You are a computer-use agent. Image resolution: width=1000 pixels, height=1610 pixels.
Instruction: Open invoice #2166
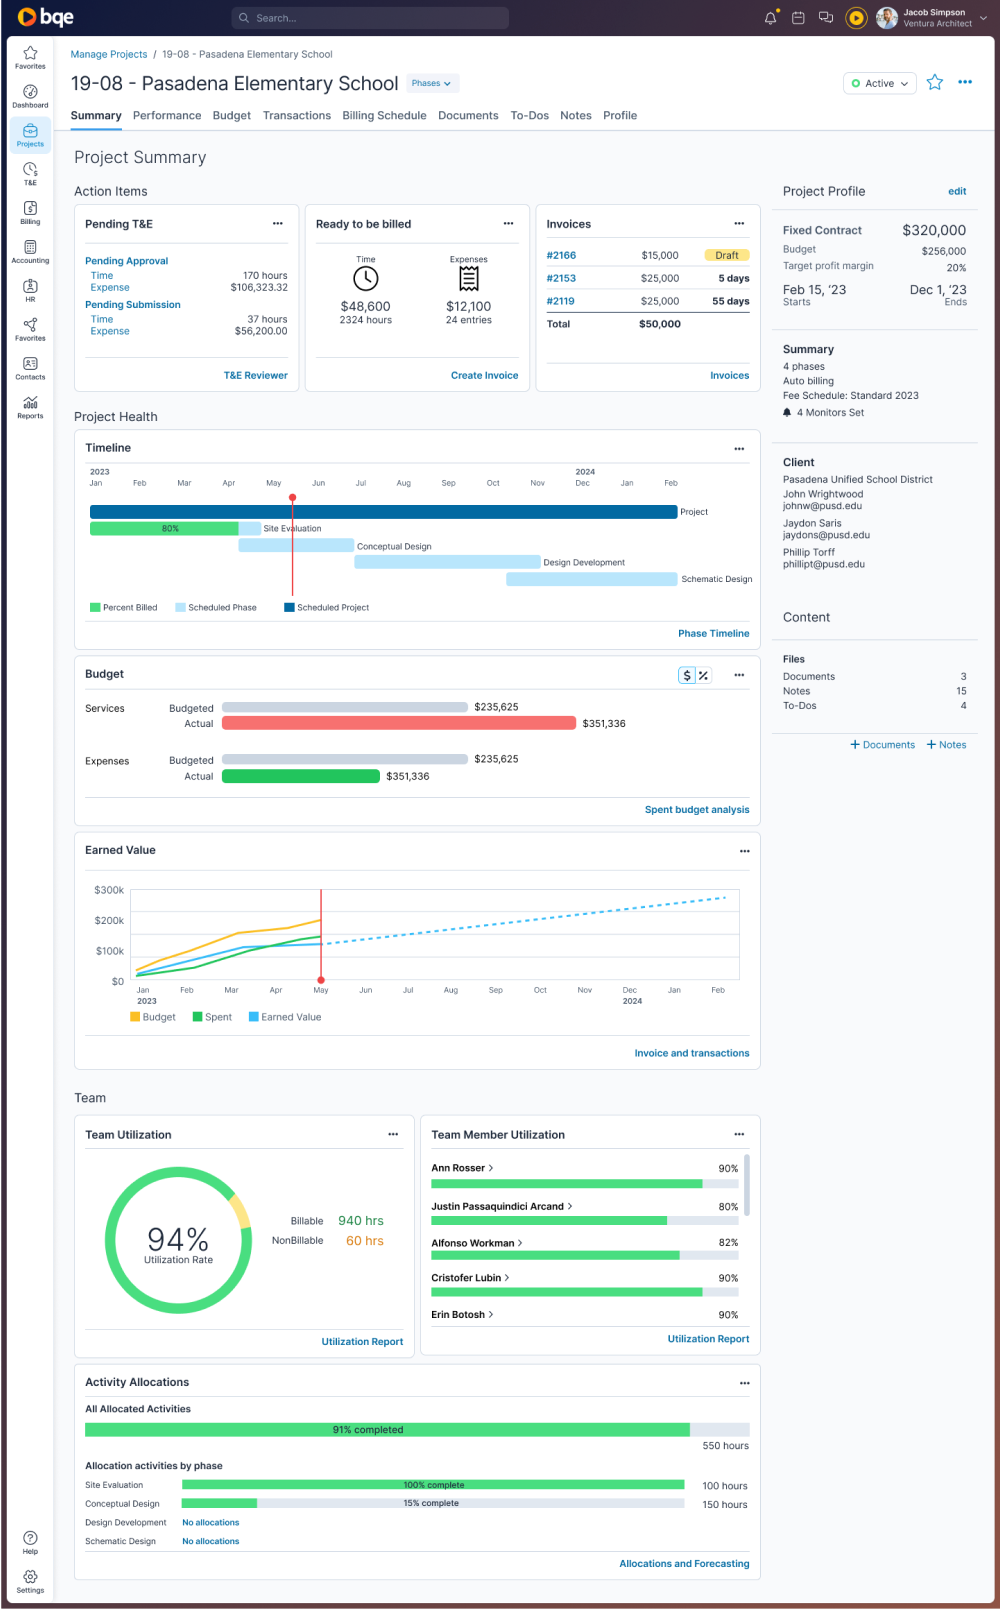[x=561, y=256]
